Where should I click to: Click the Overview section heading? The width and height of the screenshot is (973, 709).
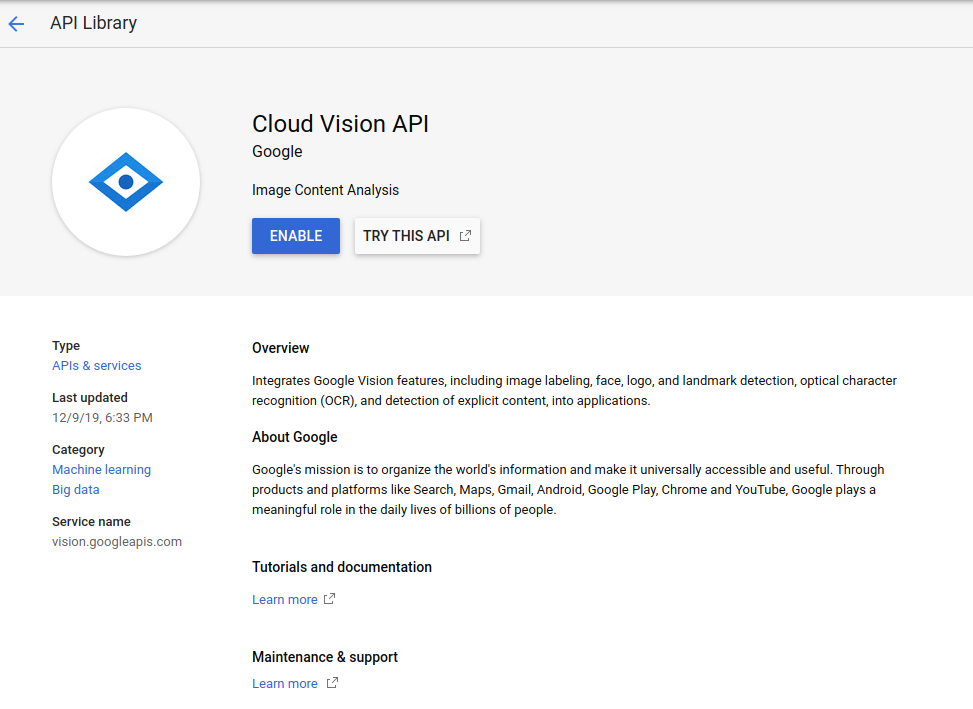pyautogui.click(x=280, y=348)
